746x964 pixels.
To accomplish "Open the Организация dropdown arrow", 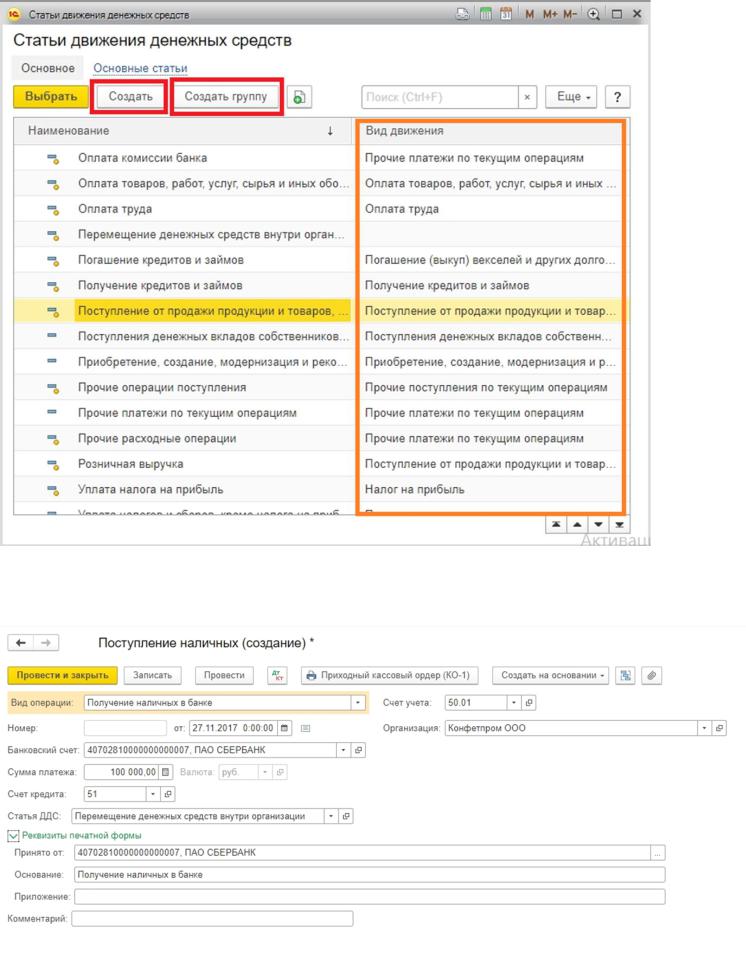I will click(705, 728).
